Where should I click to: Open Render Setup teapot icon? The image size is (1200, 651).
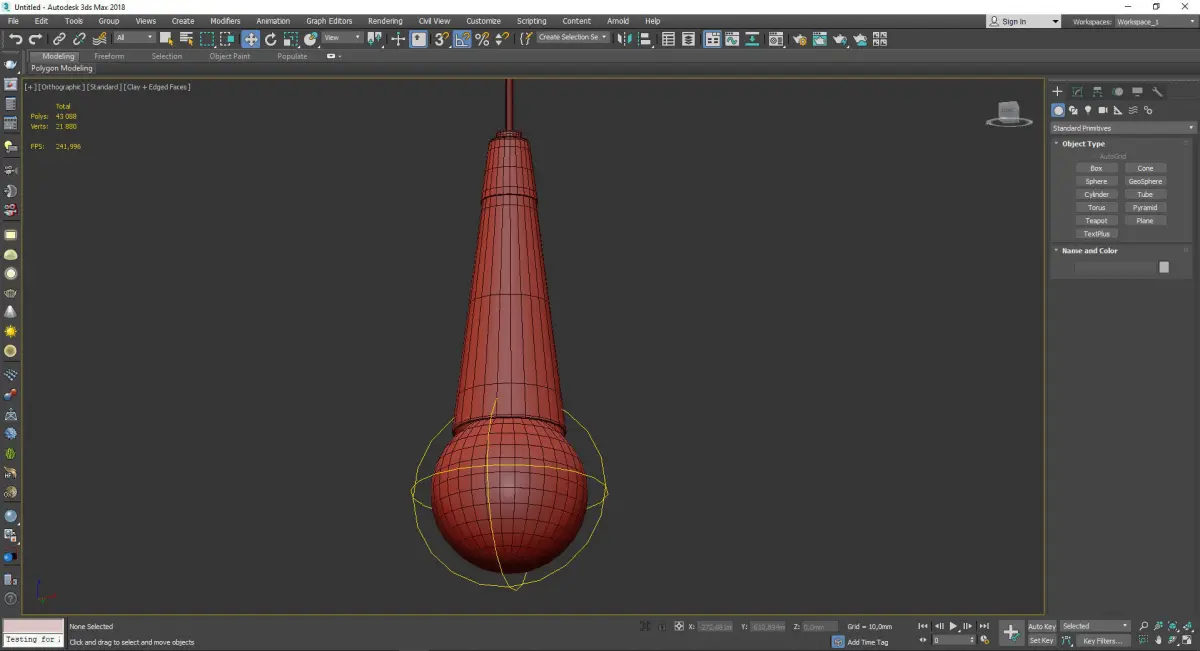coord(800,39)
